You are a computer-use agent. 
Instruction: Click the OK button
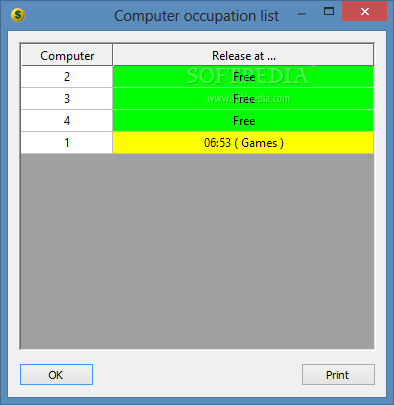(56, 374)
